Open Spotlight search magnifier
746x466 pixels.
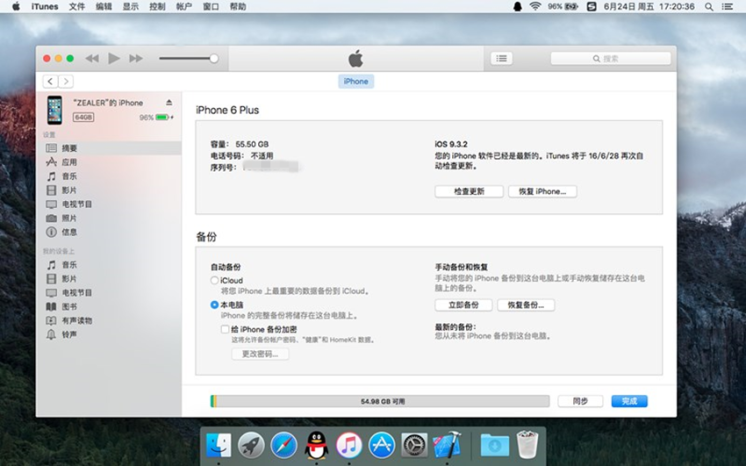[709, 6]
